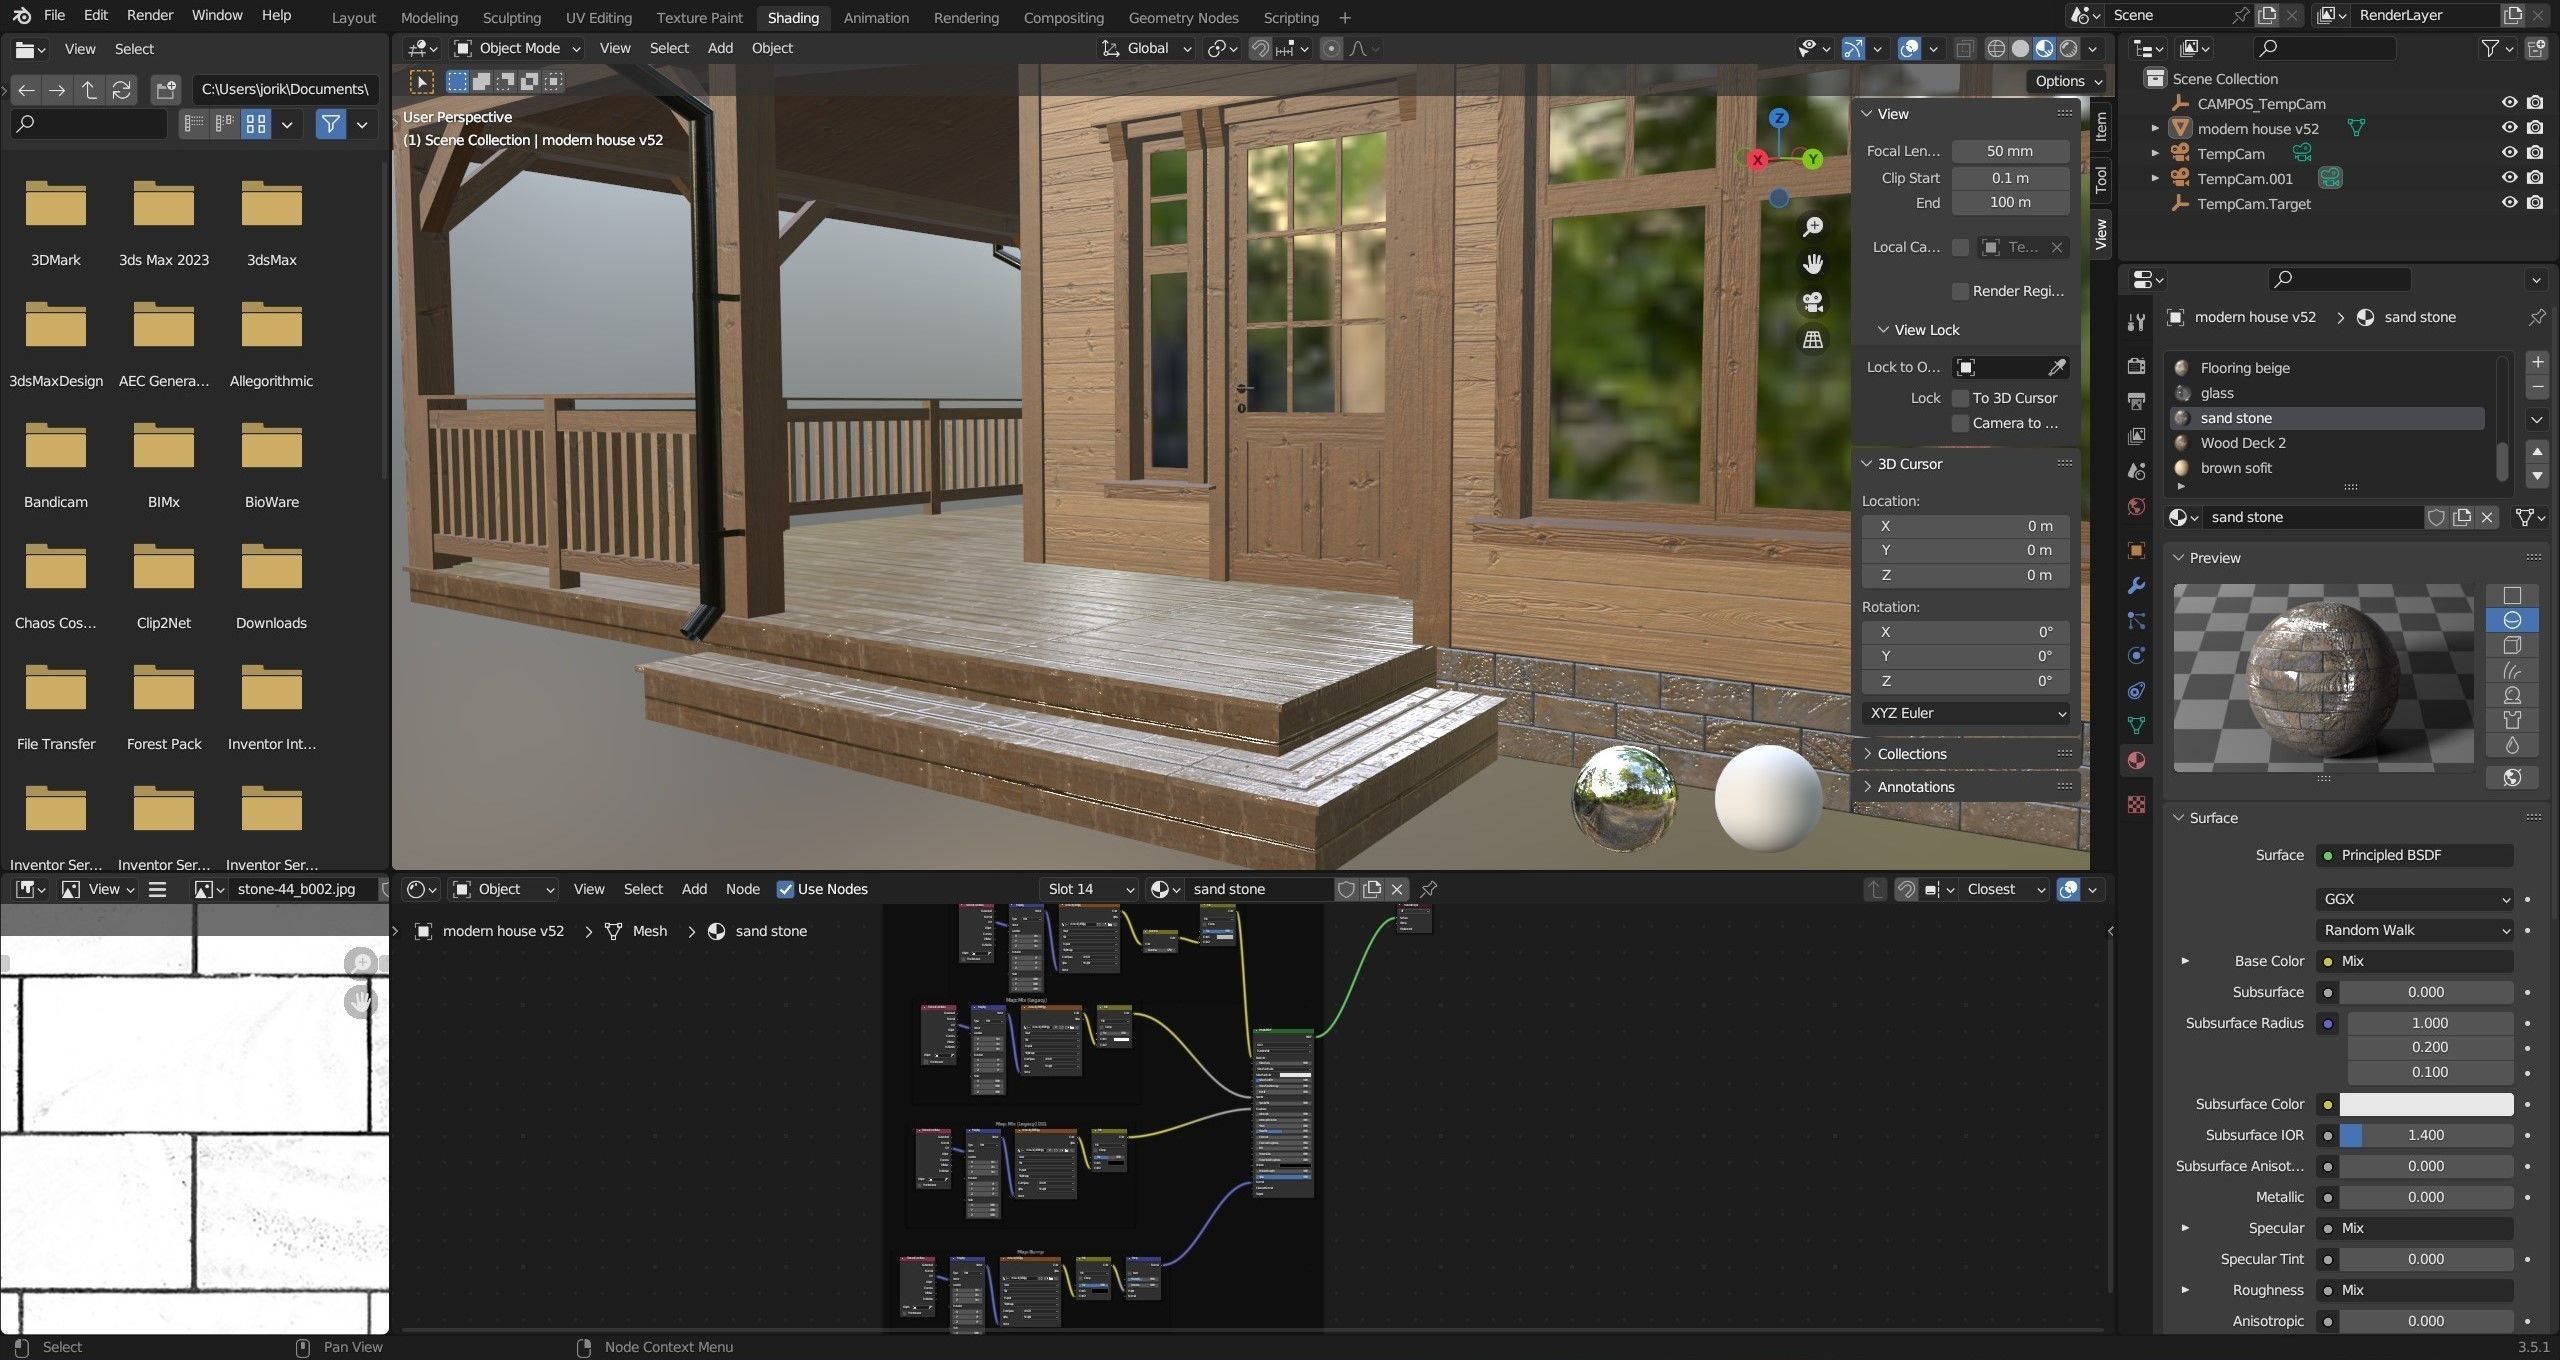Click file browser back arrow
Viewport: 2560px width, 1360px height.
26,90
